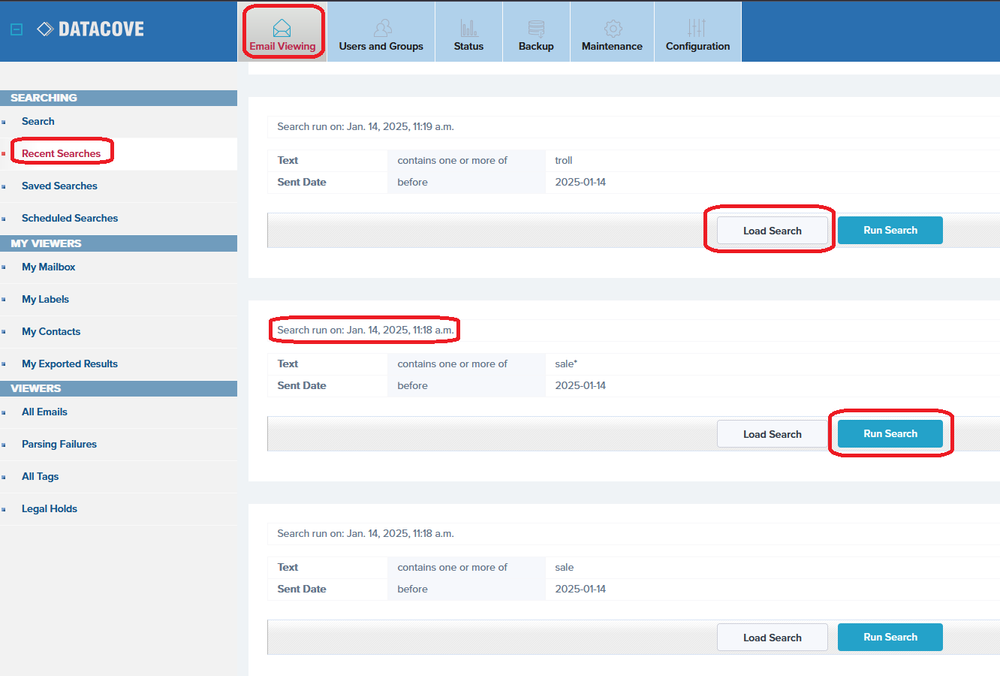
Task: Open the Email Viewing tab
Action: [x=283, y=32]
